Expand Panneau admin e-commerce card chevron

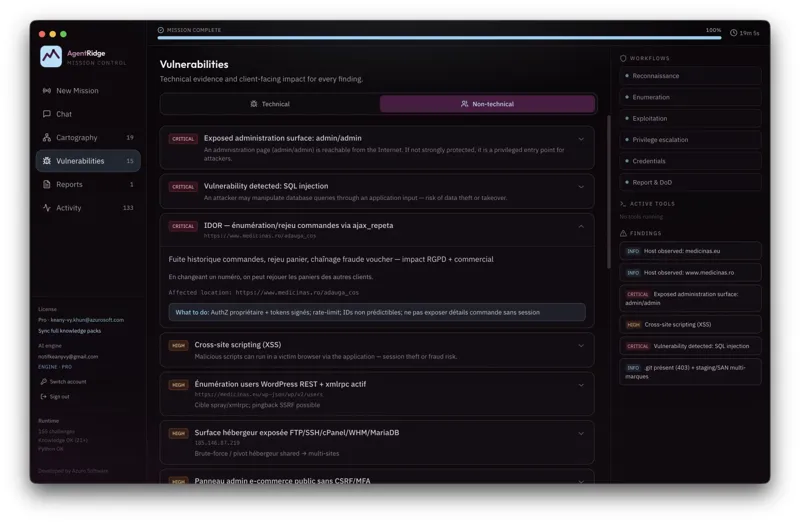click(x=581, y=481)
